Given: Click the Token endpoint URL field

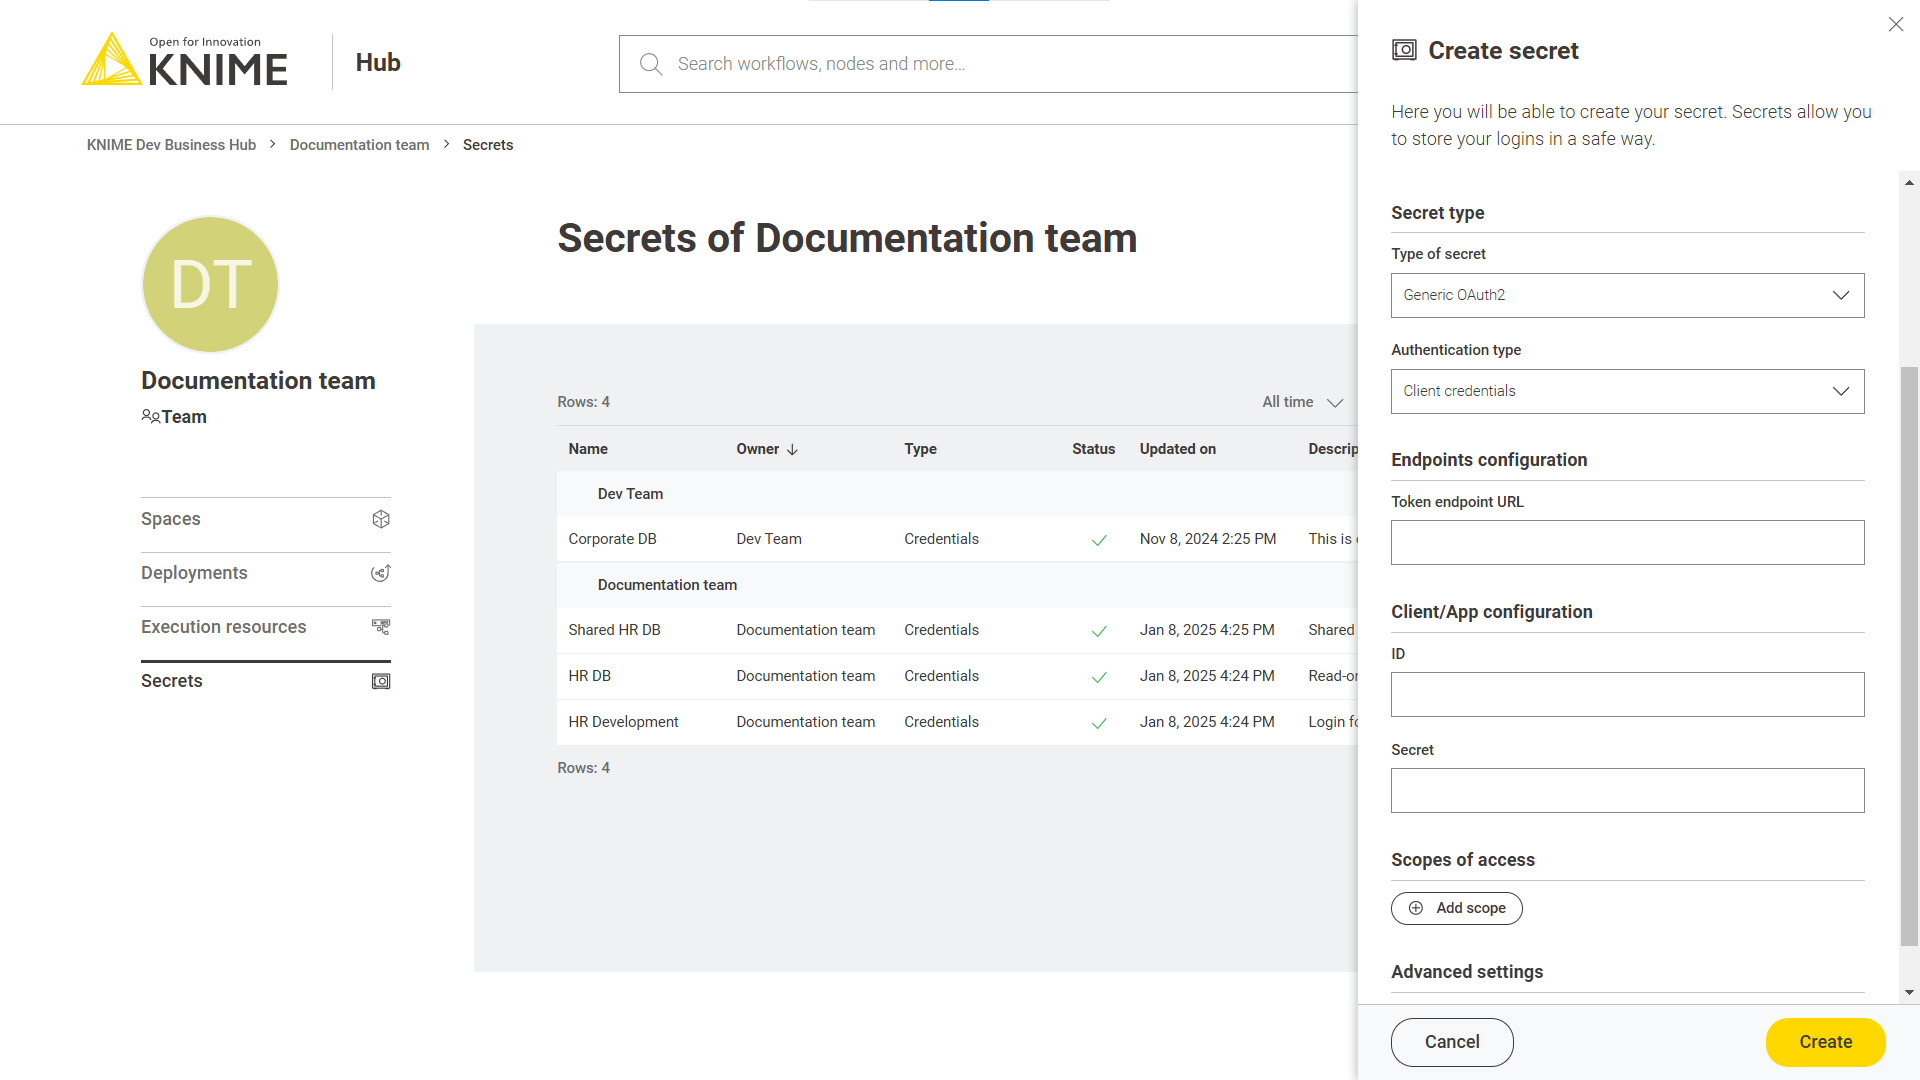Looking at the screenshot, I should coord(1627,542).
